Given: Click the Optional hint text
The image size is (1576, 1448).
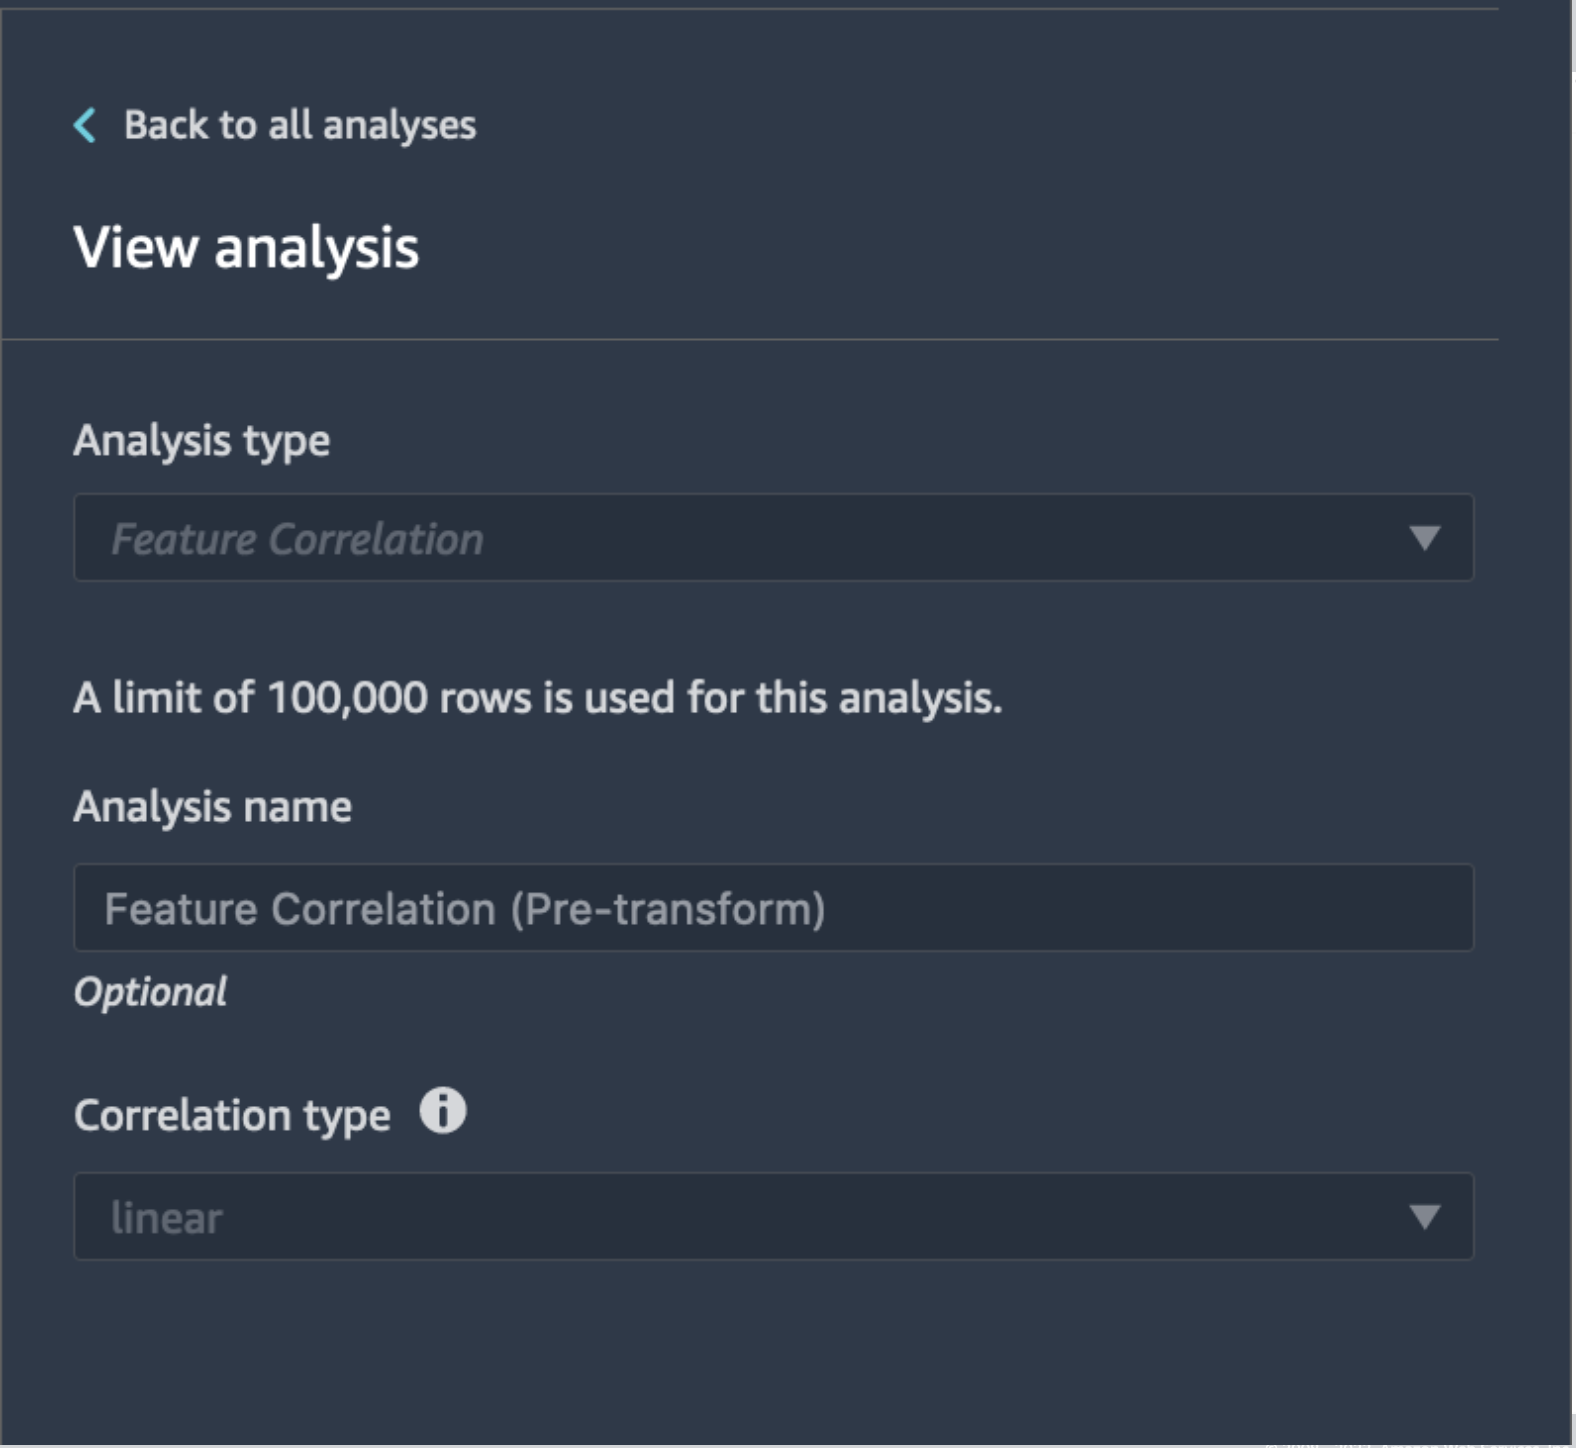Looking at the screenshot, I should 151,993.
